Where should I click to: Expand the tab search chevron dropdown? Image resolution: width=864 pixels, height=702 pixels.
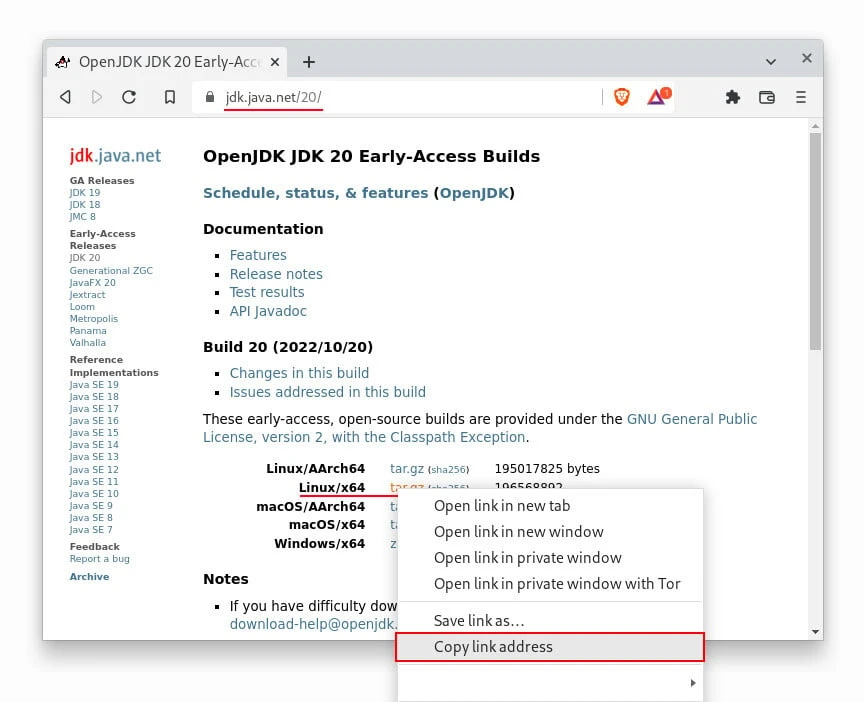coord(771,61)
